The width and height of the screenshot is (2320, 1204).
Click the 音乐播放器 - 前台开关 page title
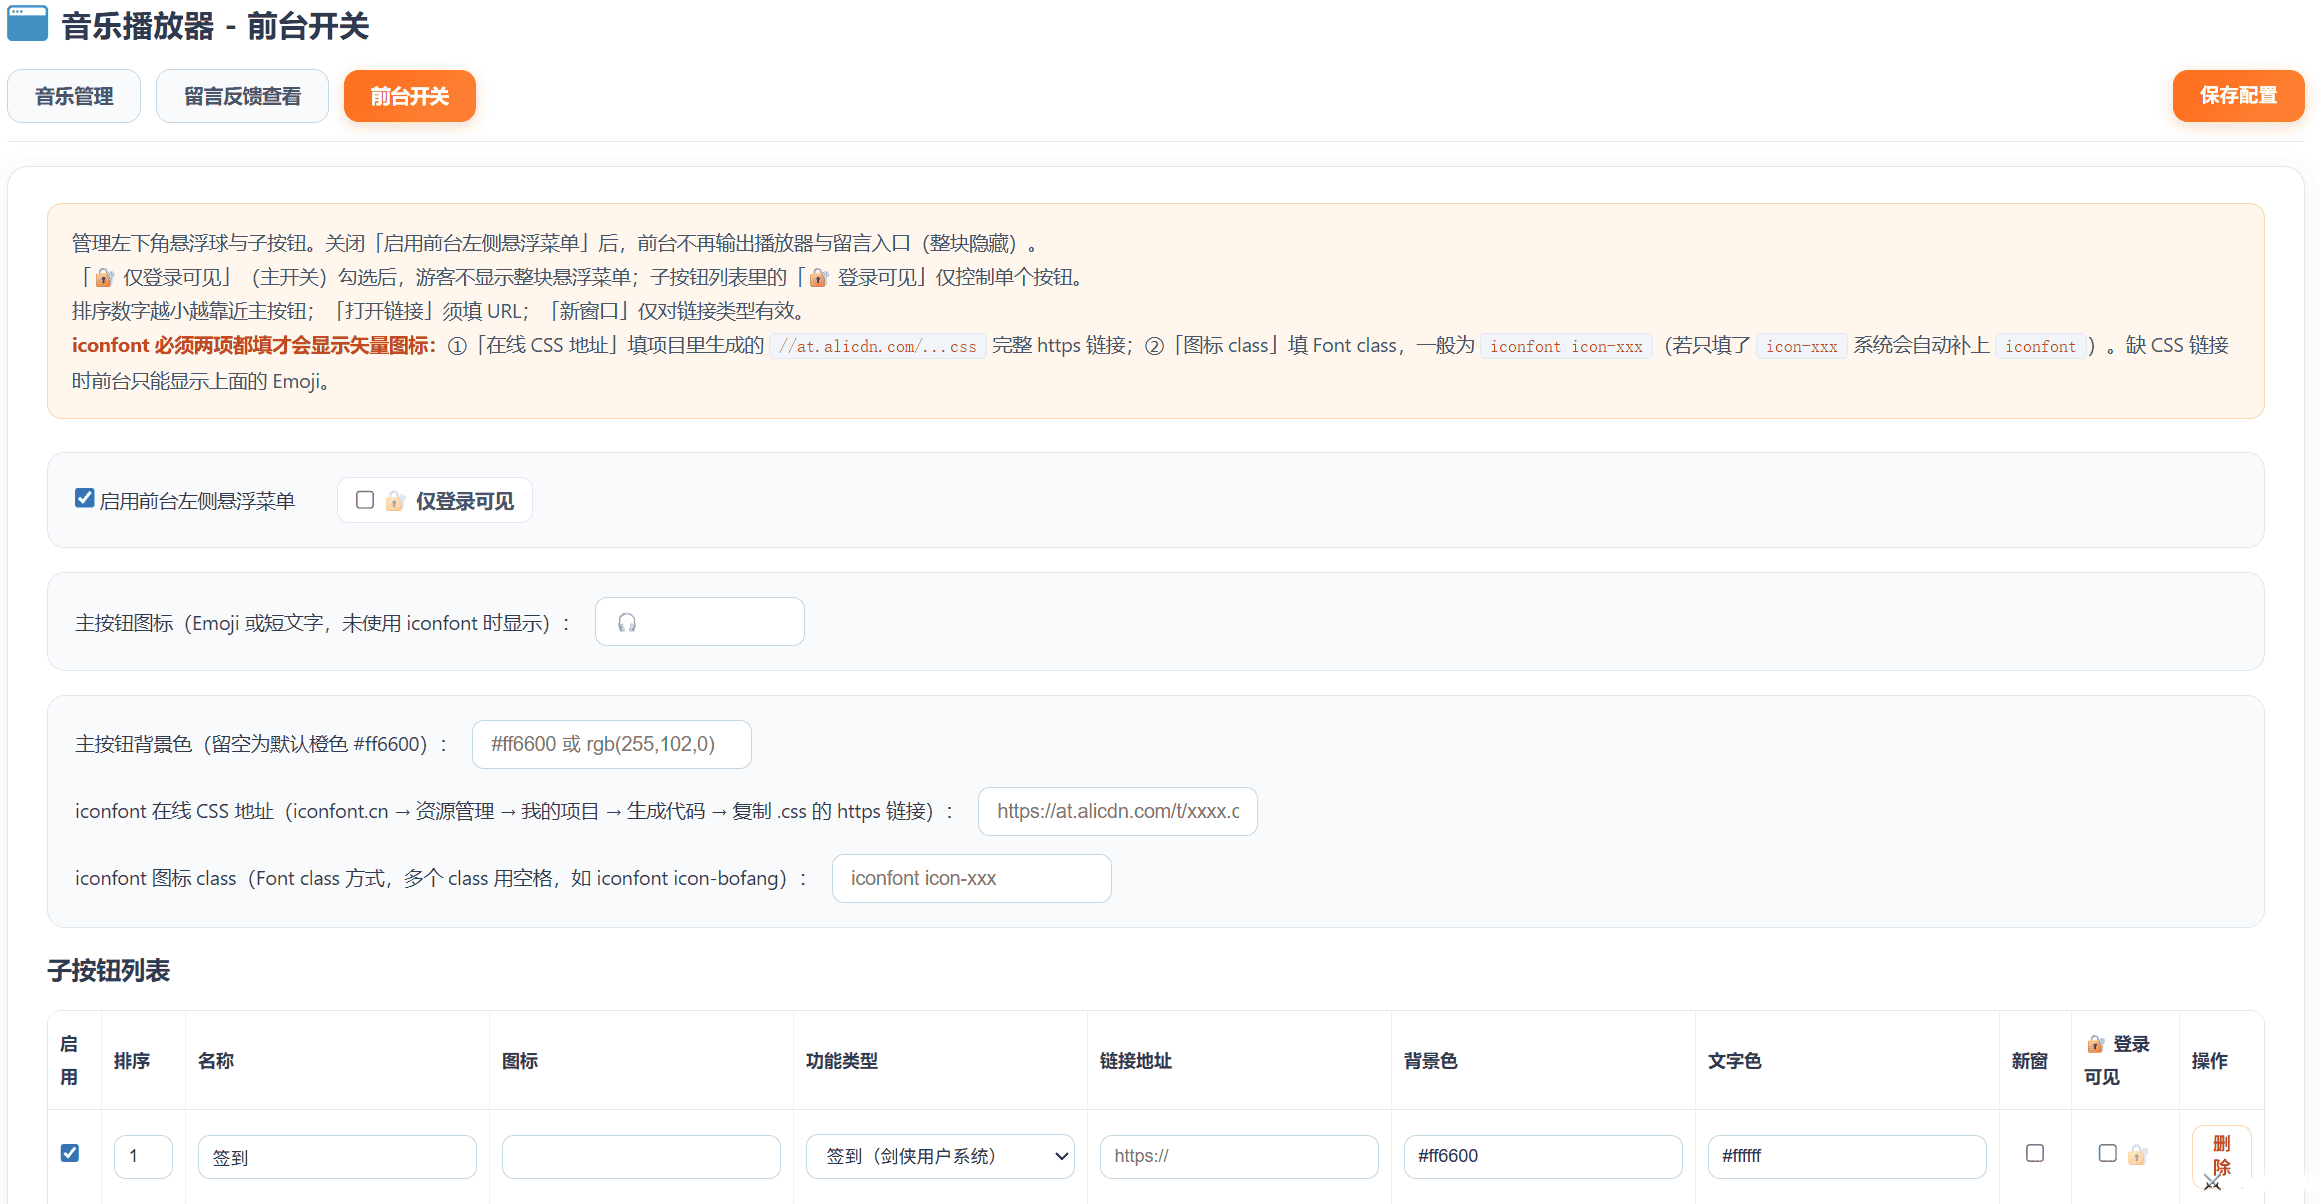click(x=215, y=26)
